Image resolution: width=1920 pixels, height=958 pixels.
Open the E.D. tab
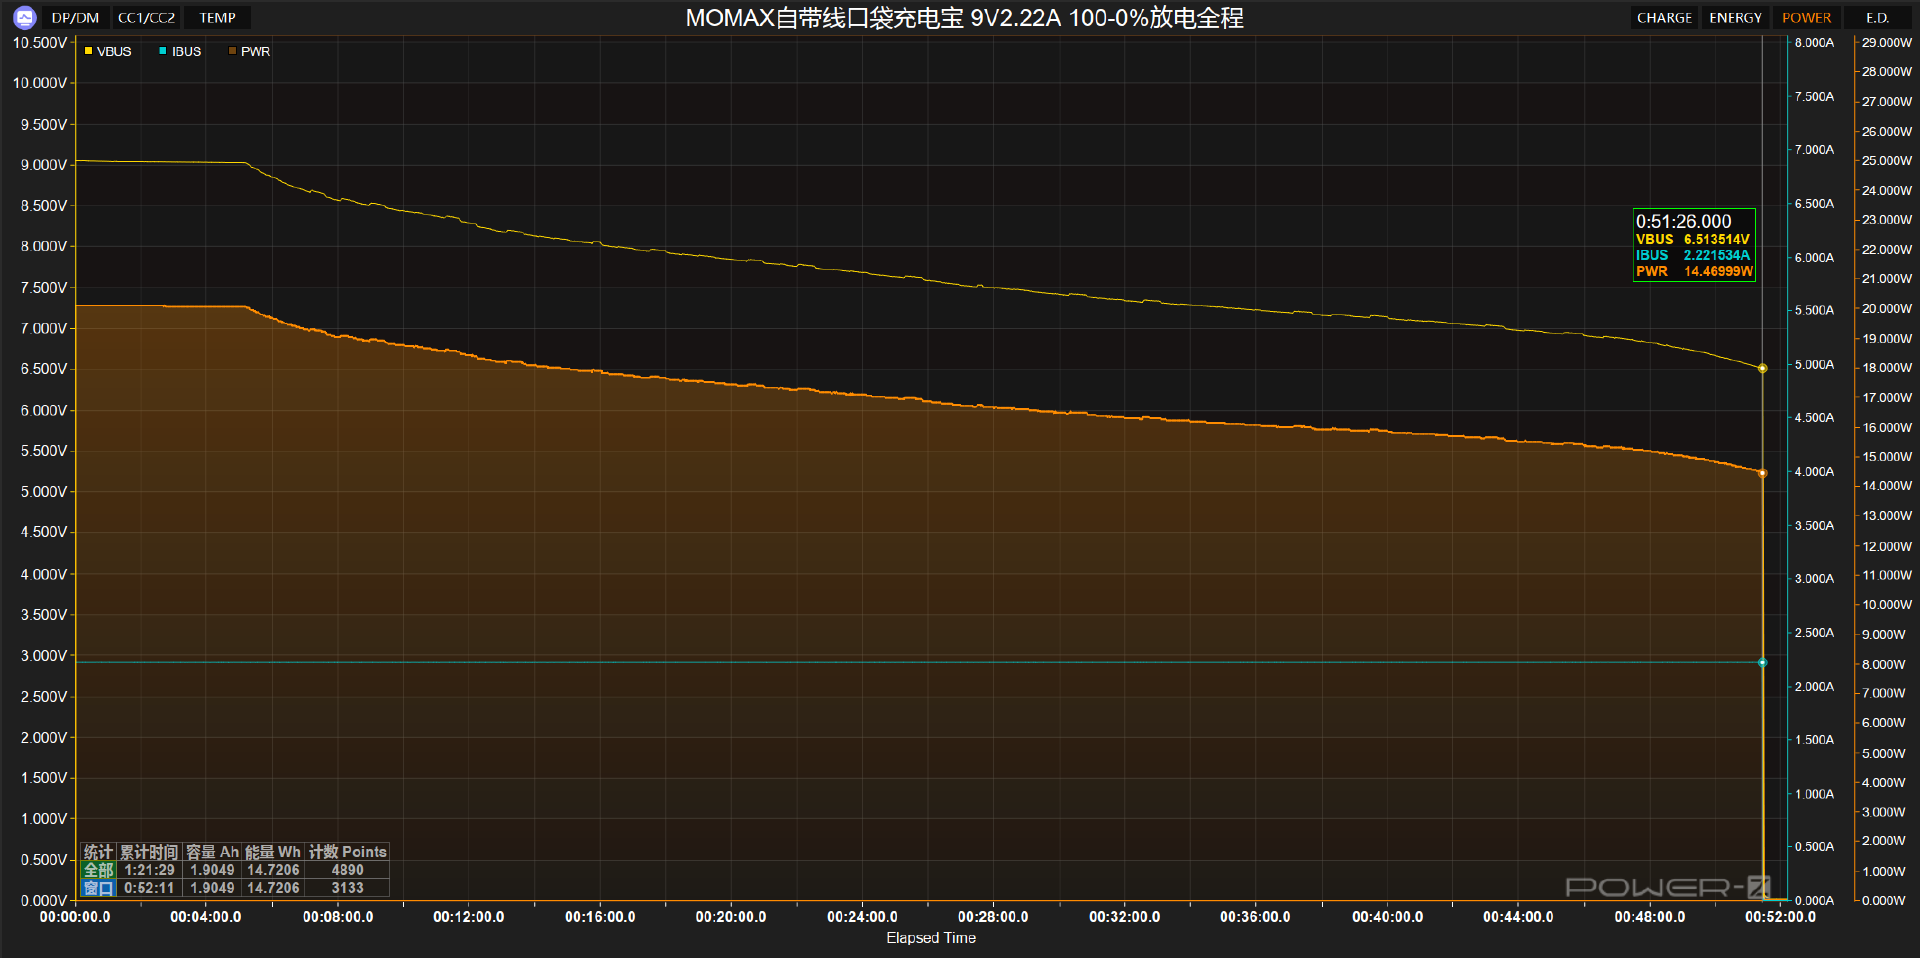coord(1877,18)
